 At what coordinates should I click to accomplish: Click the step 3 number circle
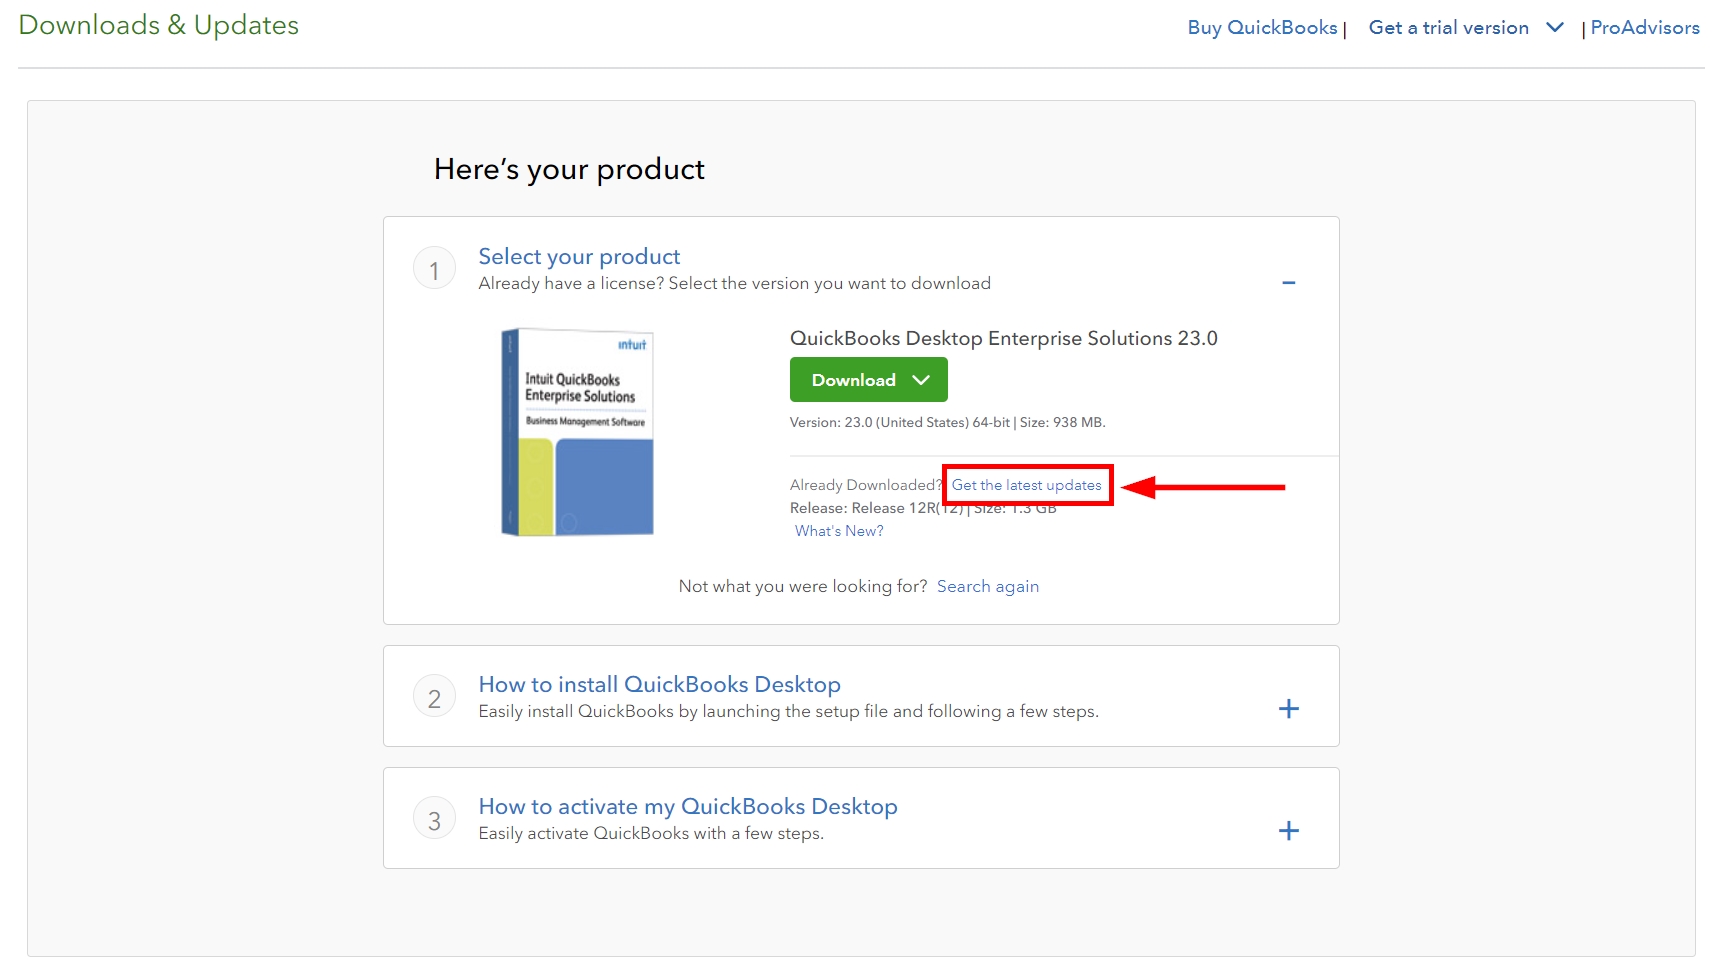tap(434, 818)
